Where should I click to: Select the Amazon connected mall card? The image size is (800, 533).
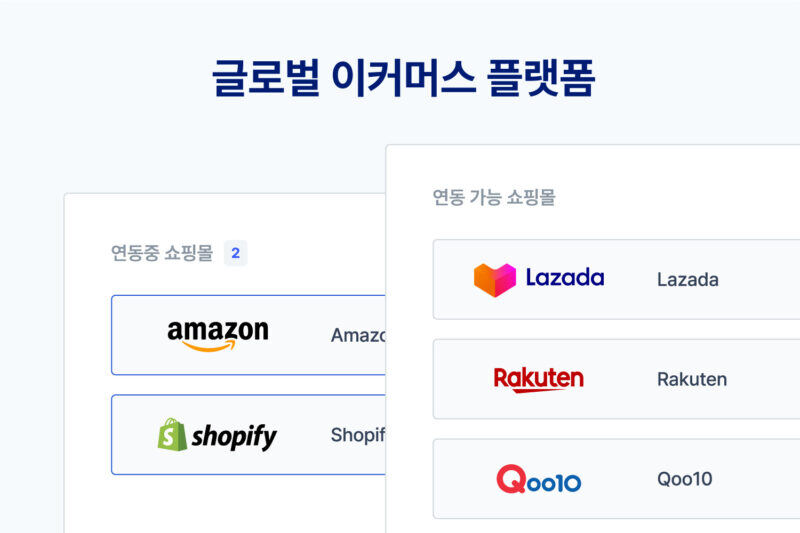click(x=248, y=335)
